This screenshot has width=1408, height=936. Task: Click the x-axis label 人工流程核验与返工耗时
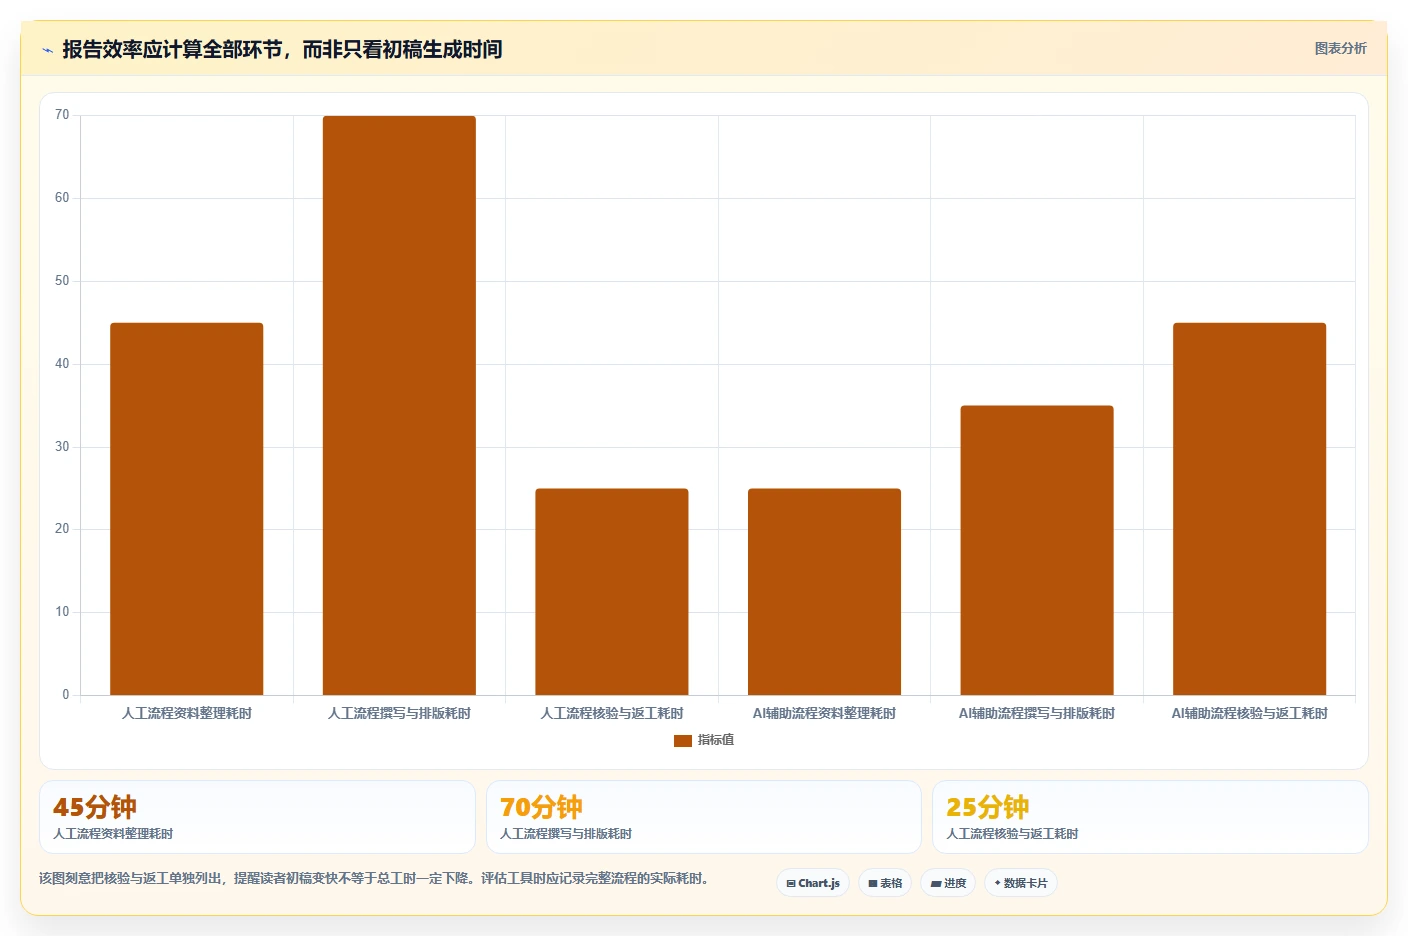coord(612,713)
